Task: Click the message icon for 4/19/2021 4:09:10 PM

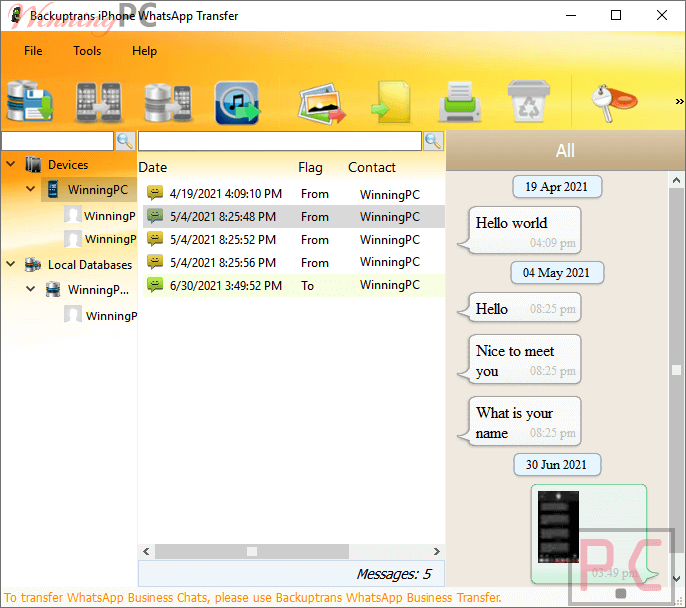Action: [155, 192]
